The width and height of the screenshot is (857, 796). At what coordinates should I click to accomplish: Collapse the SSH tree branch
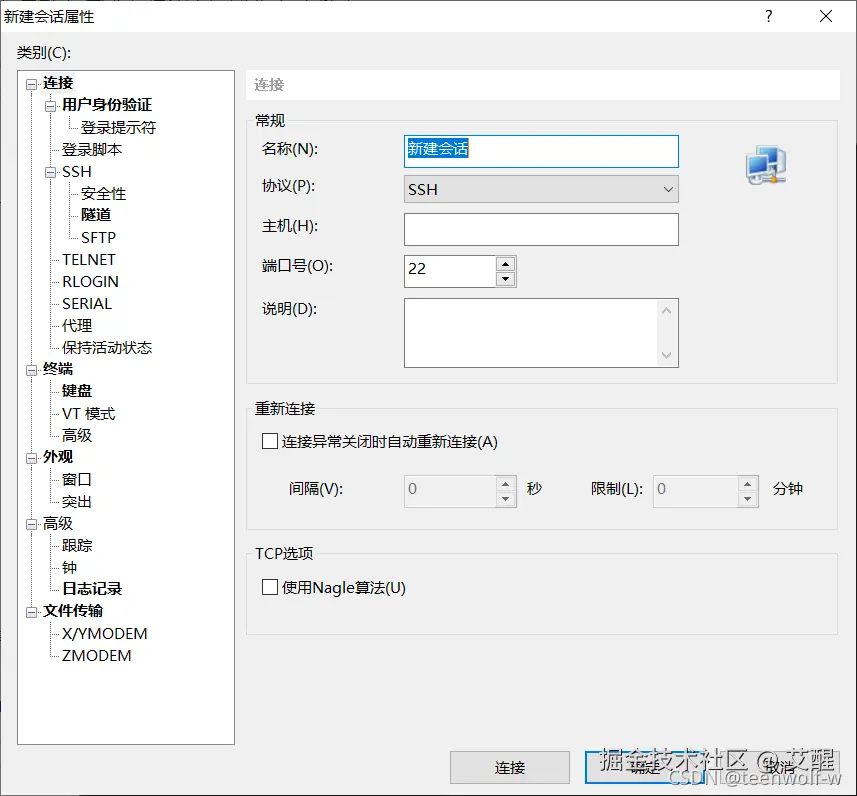point(49,171)
